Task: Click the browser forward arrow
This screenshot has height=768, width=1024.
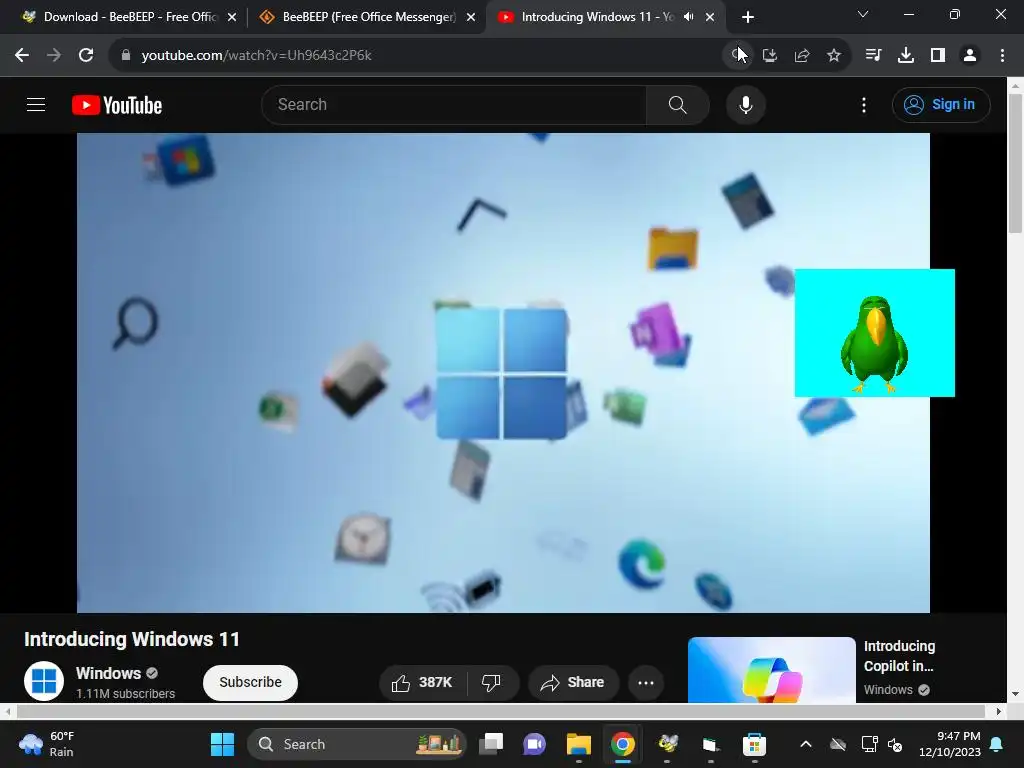Action: click(54, 56)
